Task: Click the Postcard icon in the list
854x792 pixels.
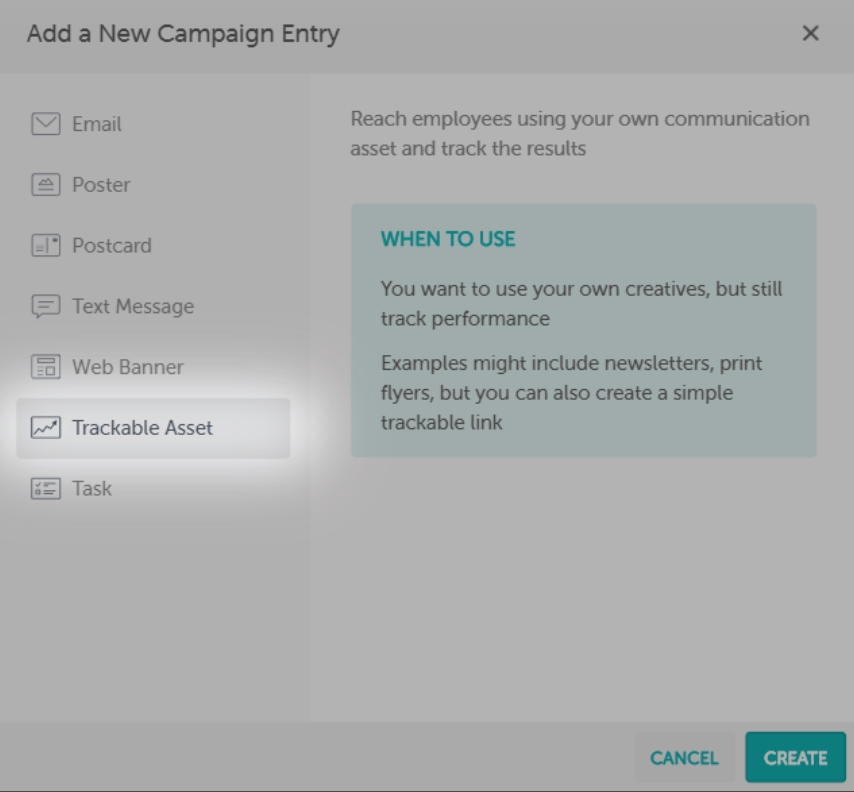Action: (x=45, y=246)
